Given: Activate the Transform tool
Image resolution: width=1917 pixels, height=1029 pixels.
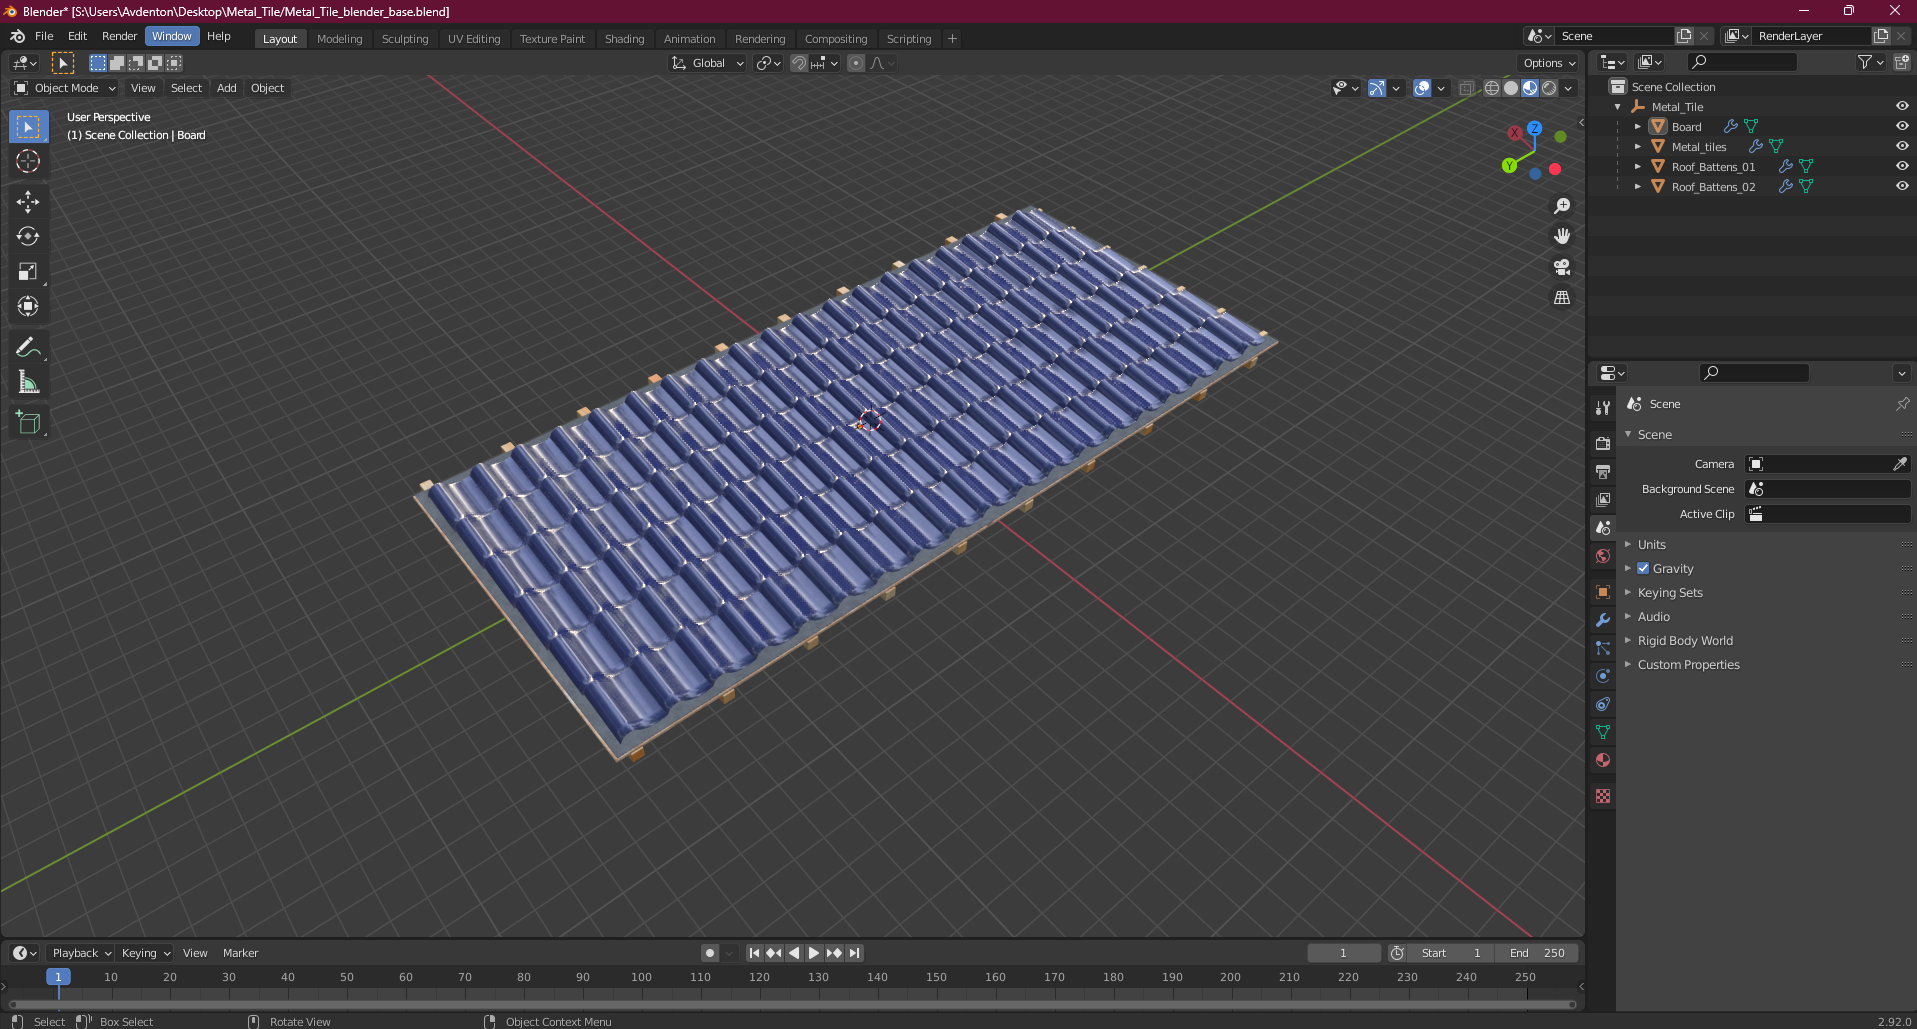Looking at the screenshot, I should coord(28,307).
